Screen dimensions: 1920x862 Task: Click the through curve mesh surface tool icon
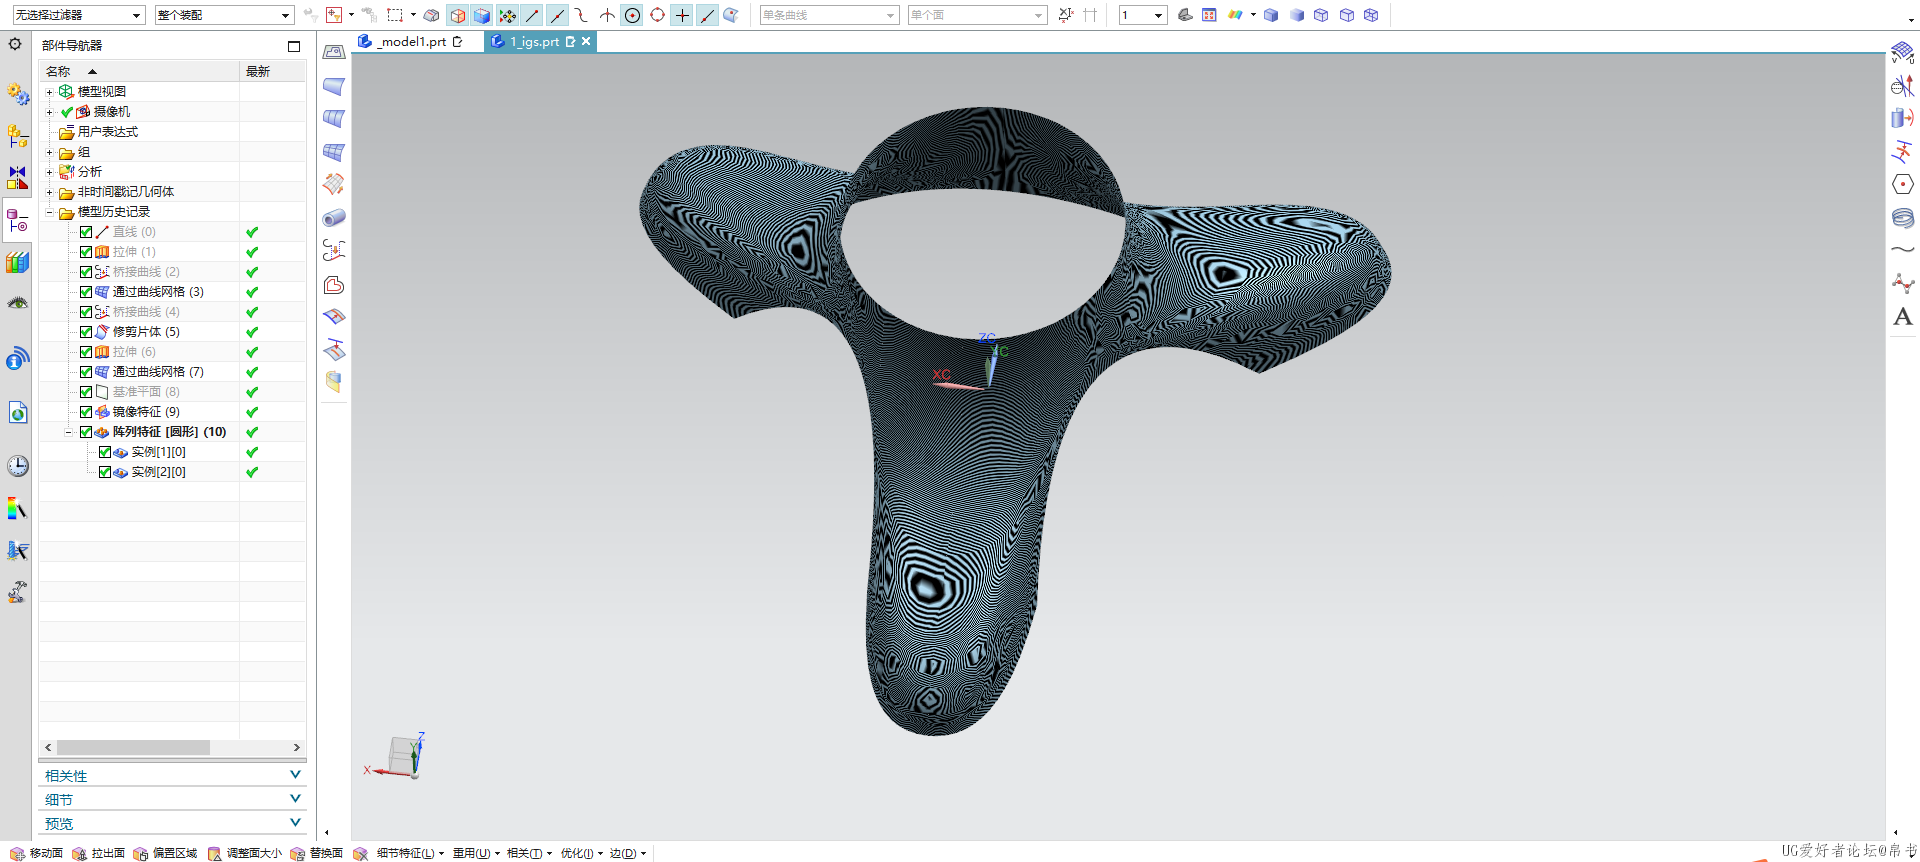pos(334,152)
